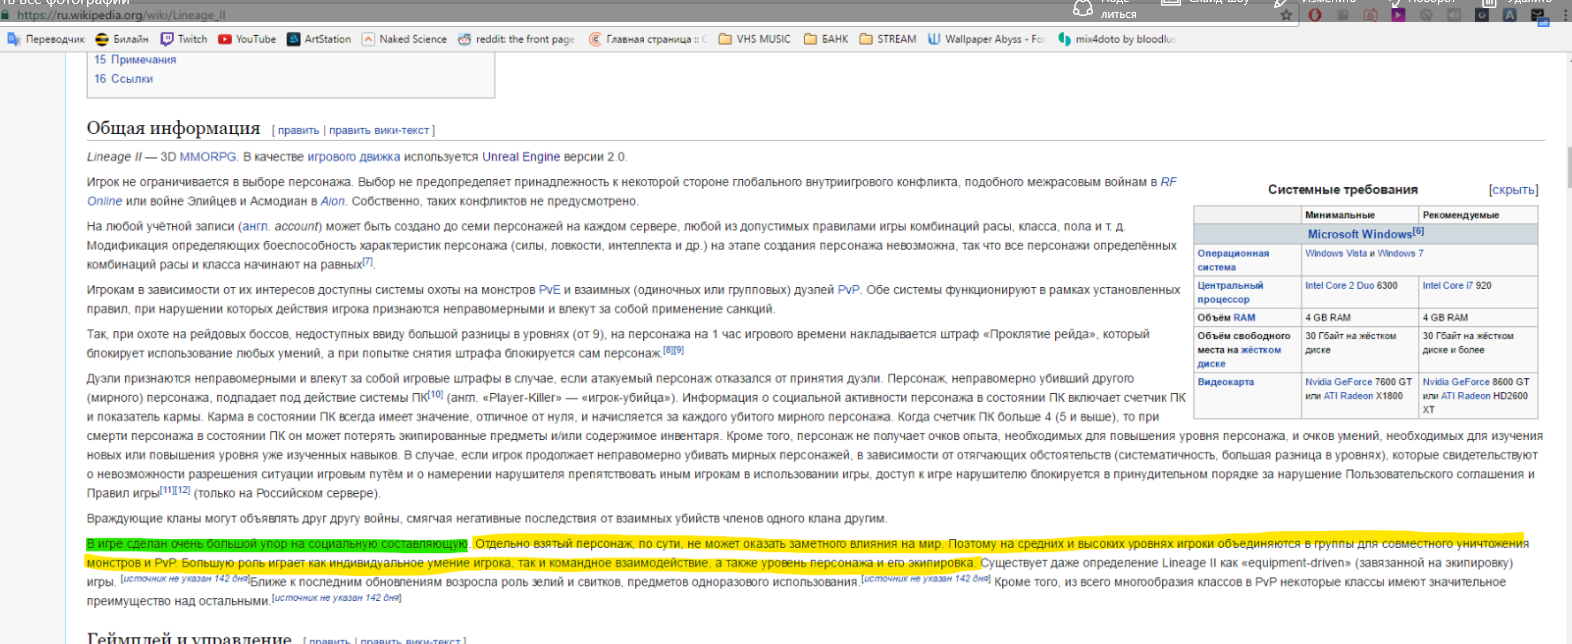Select the 'Intel Core 2 Duo 6300' cell
The width and height of the screenshot is (1572, 644).
coord(1359,292)
